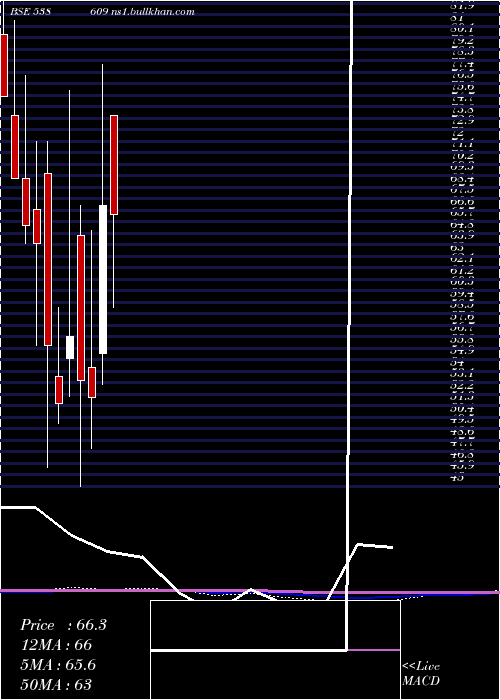Click the ns1.bullkhan.com watermark text

pyautogui.click(x=153, y=12)
